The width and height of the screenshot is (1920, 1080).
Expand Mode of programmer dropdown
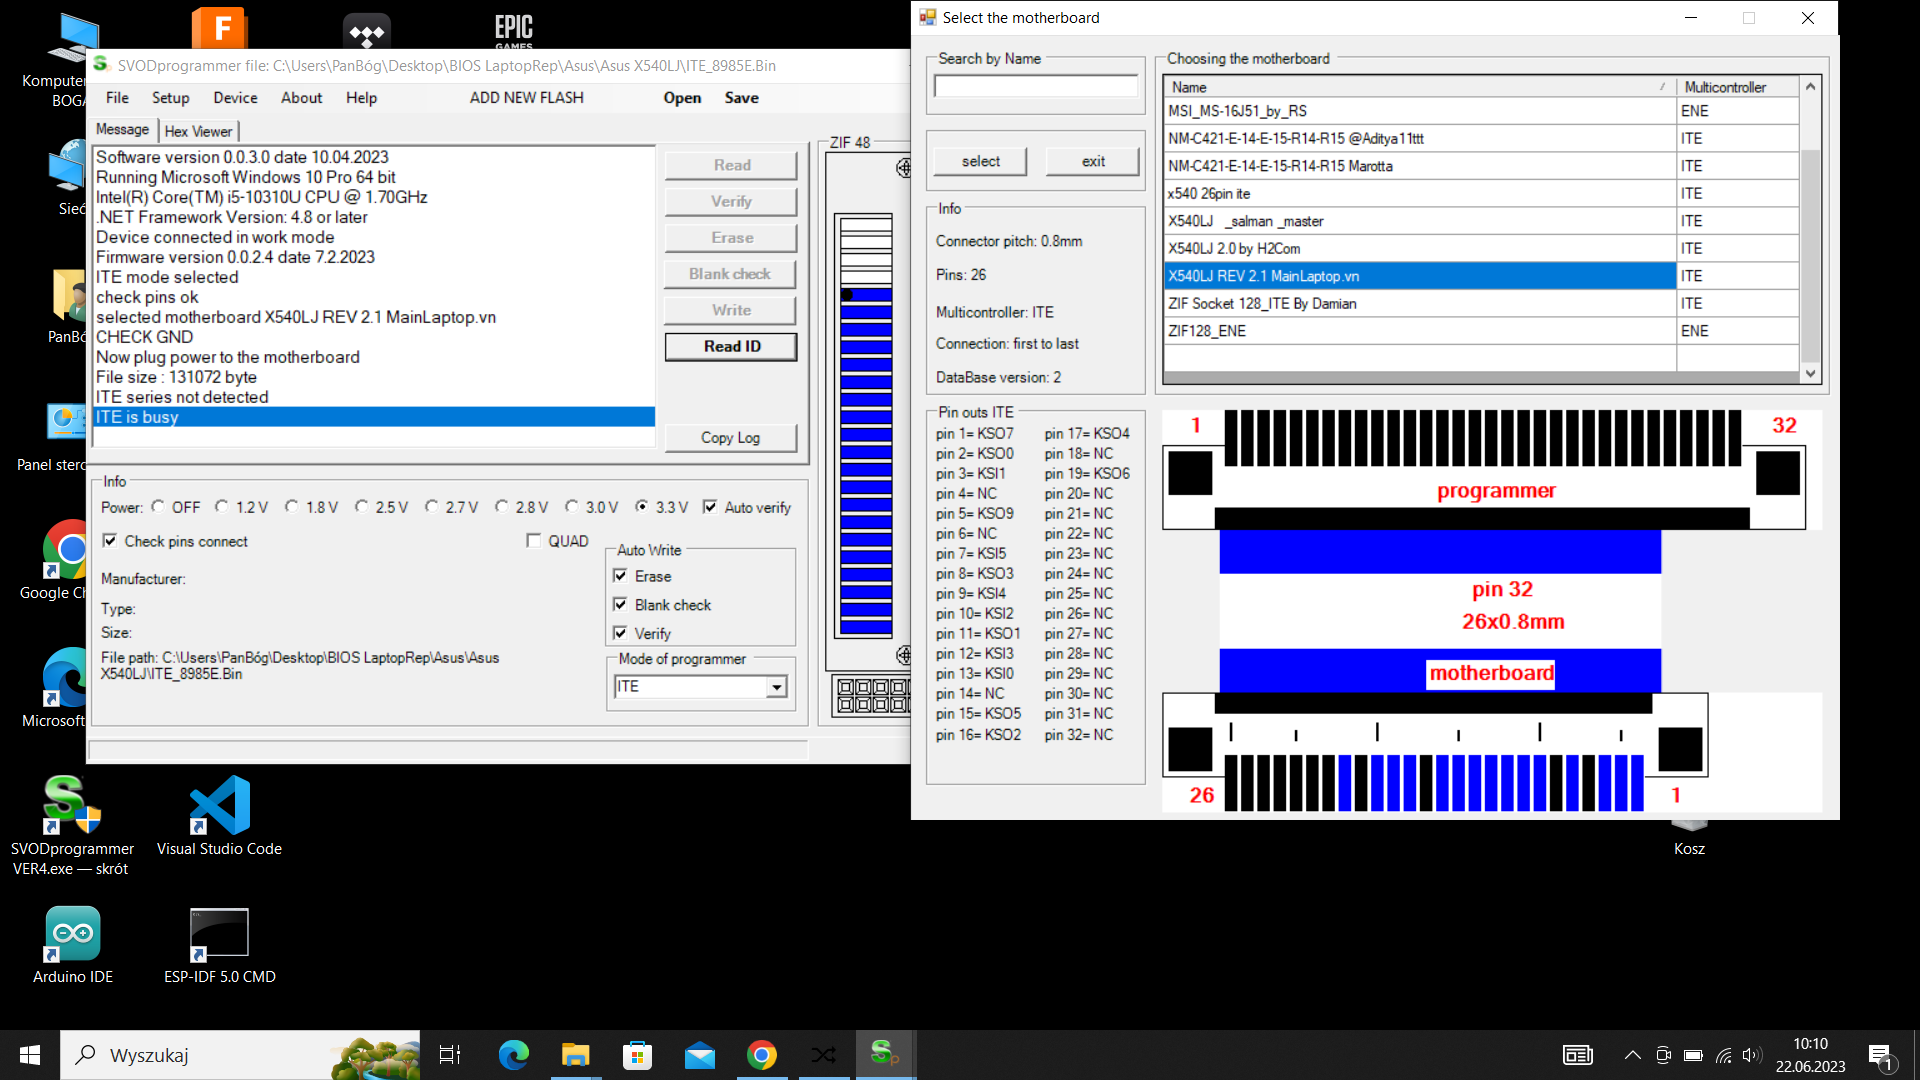point(776,687)
